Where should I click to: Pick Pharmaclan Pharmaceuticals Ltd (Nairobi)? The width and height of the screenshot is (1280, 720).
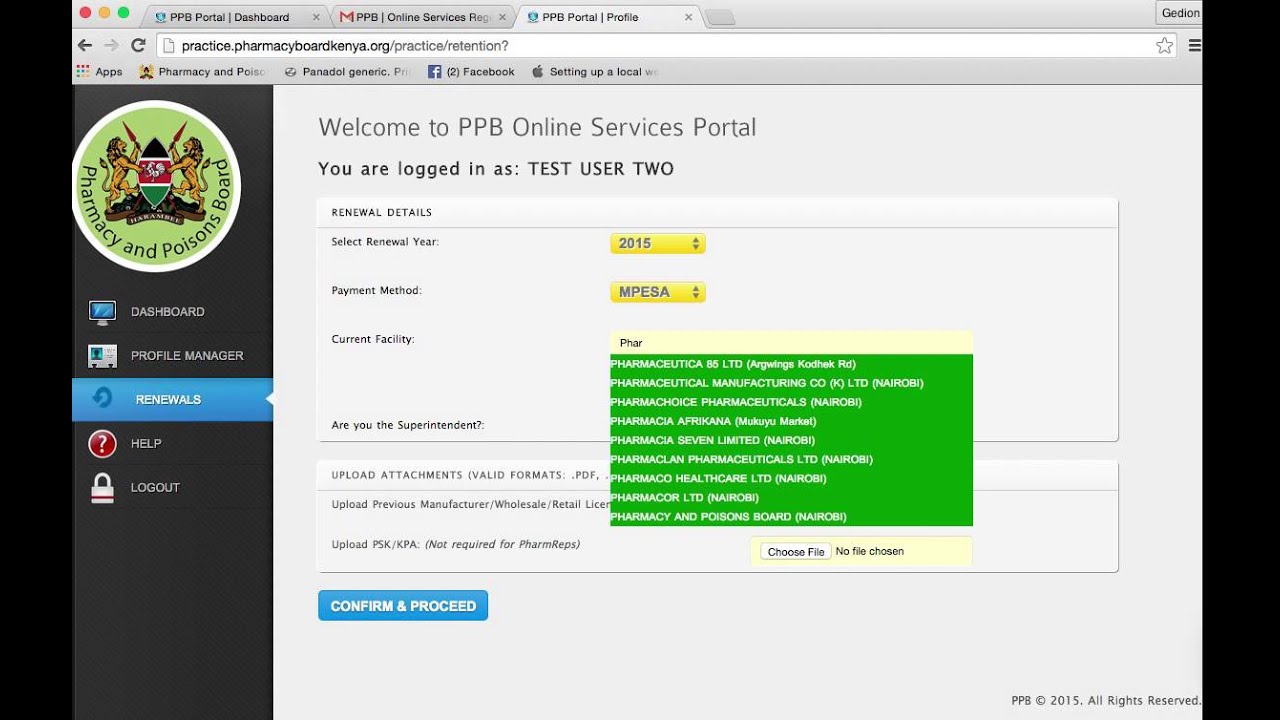point(791,459)
